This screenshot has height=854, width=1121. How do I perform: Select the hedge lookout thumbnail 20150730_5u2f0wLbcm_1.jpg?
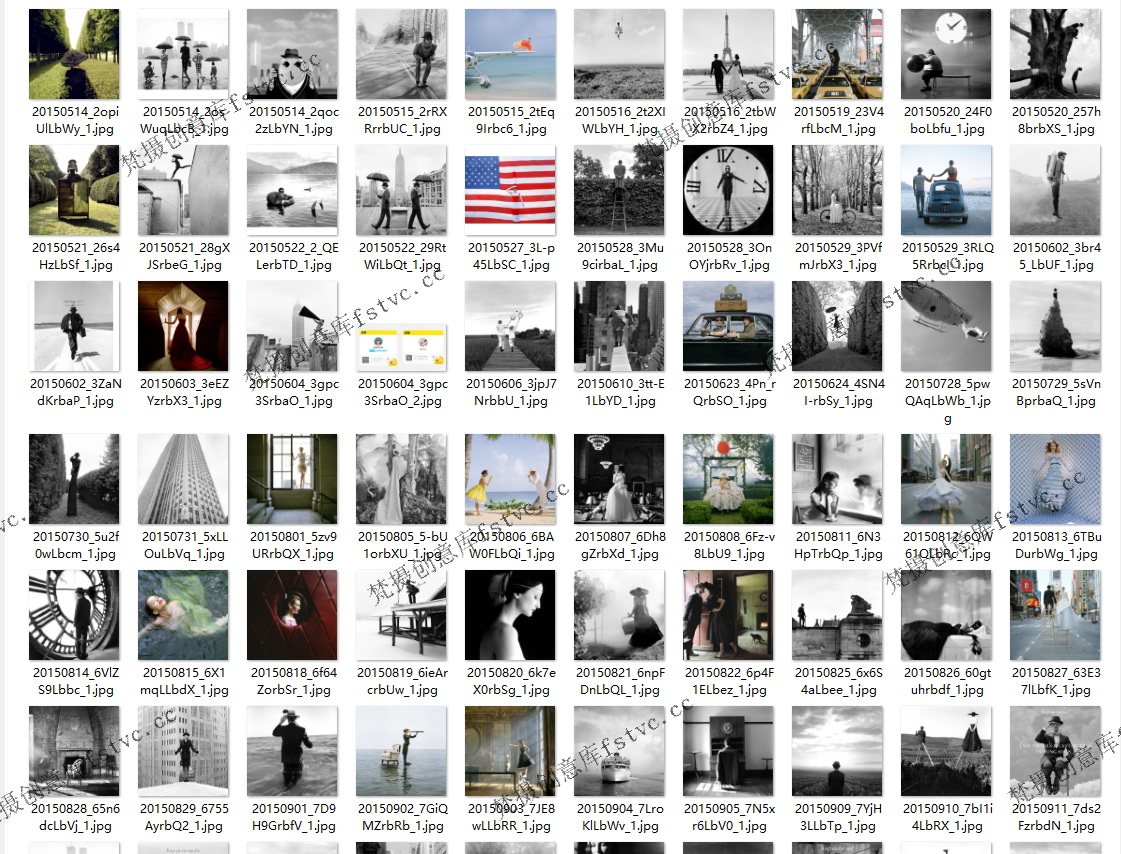(74, 479)
